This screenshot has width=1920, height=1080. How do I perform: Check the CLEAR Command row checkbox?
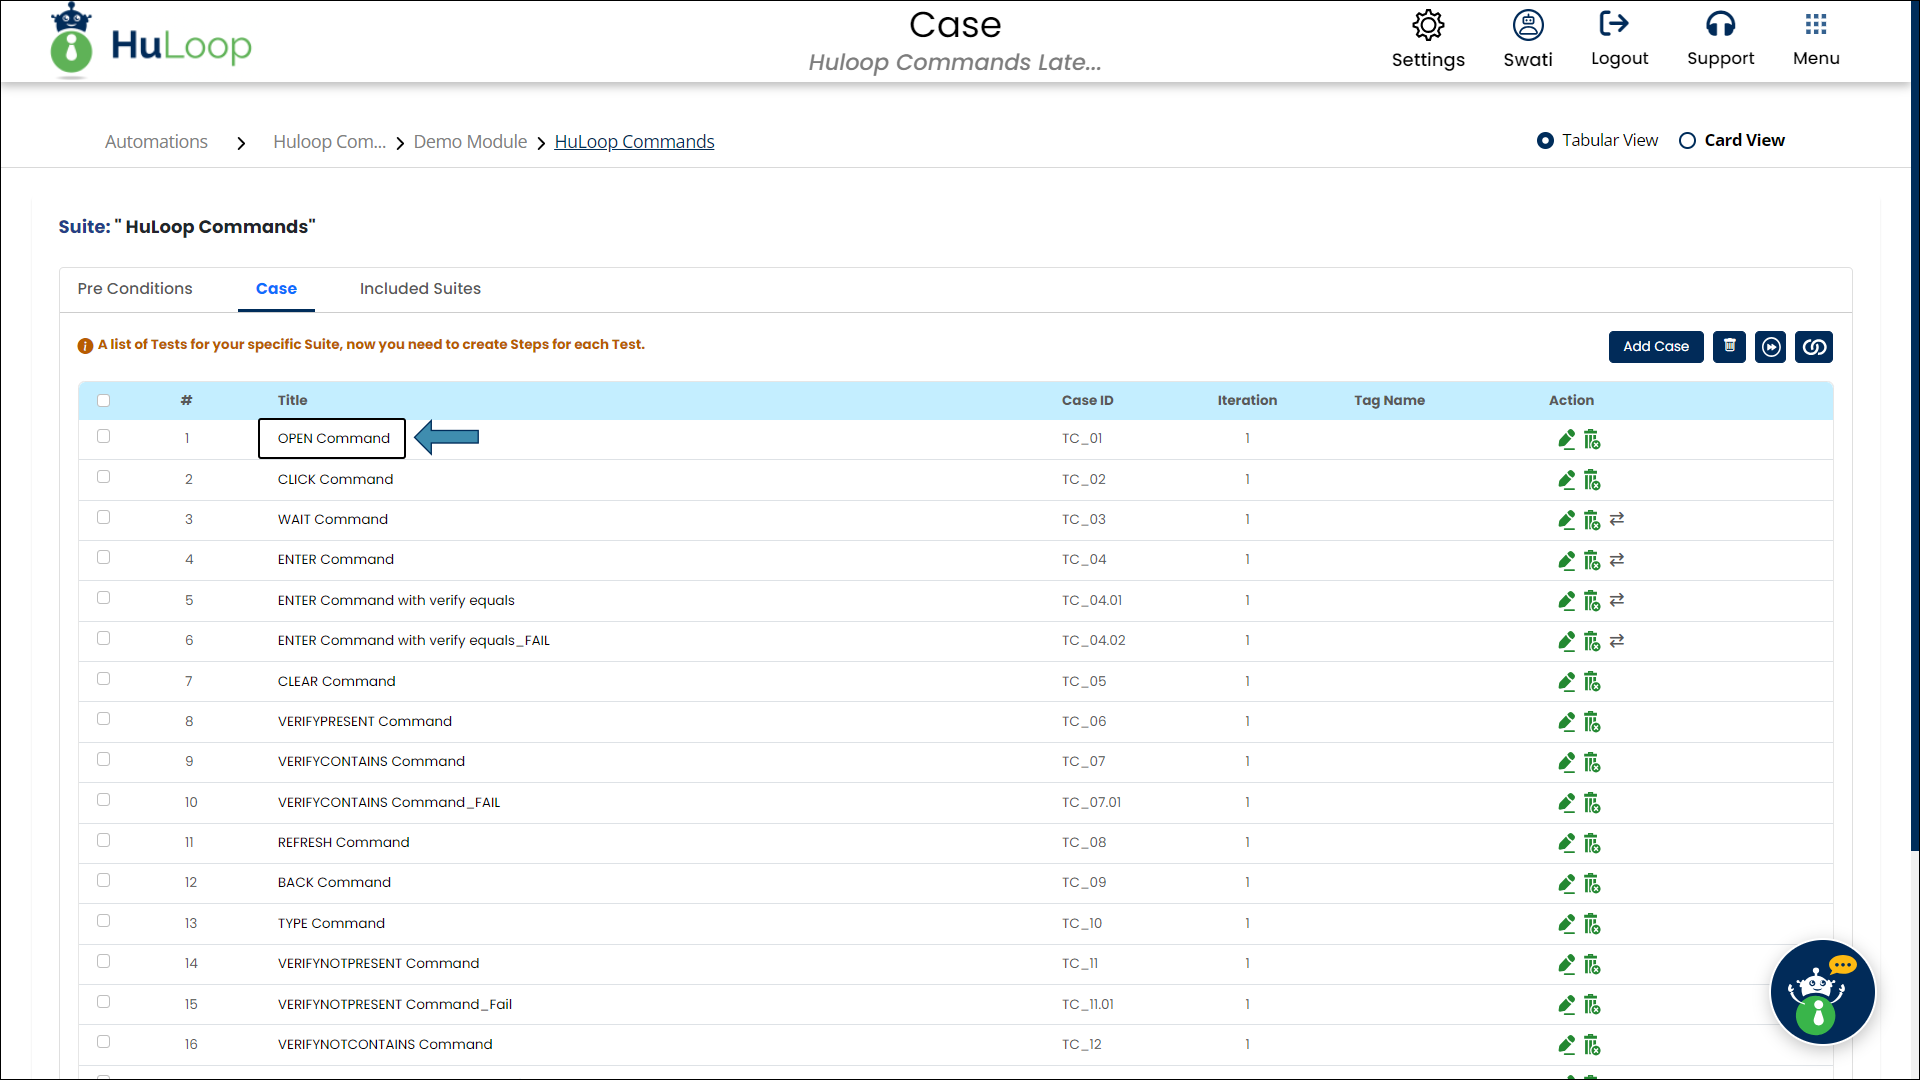point(103,679)
